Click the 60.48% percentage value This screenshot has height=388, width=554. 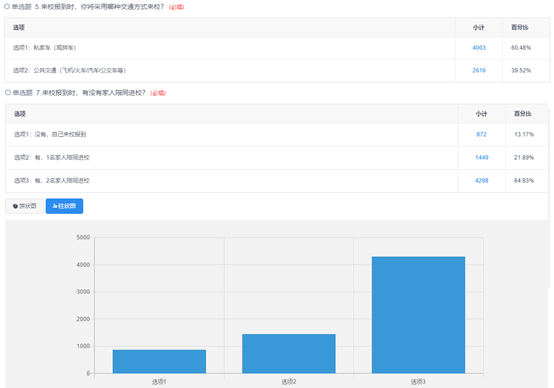tap(521, 48)
